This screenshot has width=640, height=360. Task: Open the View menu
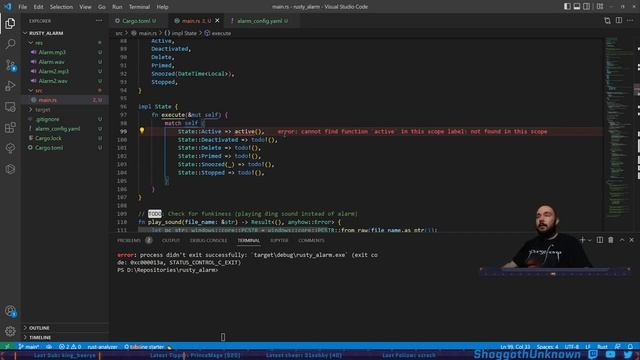coord(85,7)
